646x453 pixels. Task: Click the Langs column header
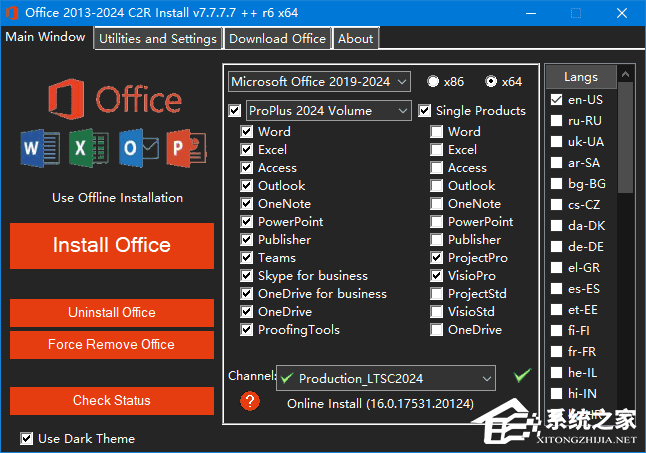tap(581, 77)
